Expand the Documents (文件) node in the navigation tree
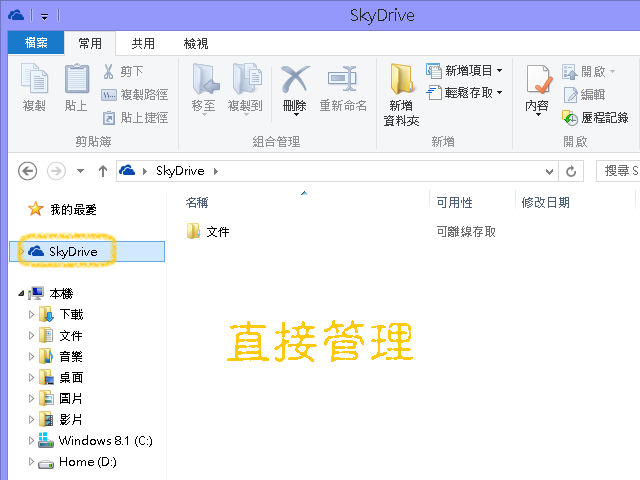Image resolution: width=640 pixels, height=480 pixels. point(31,336)
